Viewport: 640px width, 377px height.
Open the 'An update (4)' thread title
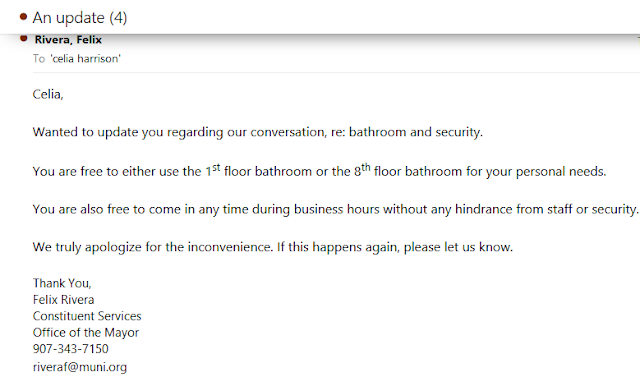coord(80,18)
